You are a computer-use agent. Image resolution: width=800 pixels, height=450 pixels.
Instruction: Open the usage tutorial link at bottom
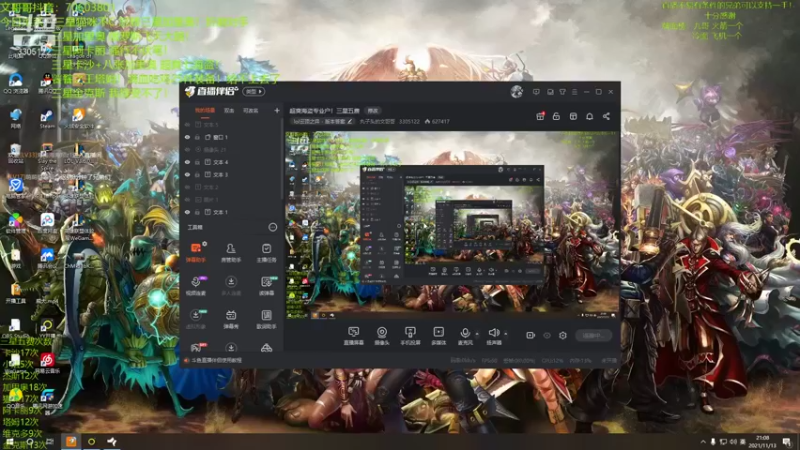[217, 360]
